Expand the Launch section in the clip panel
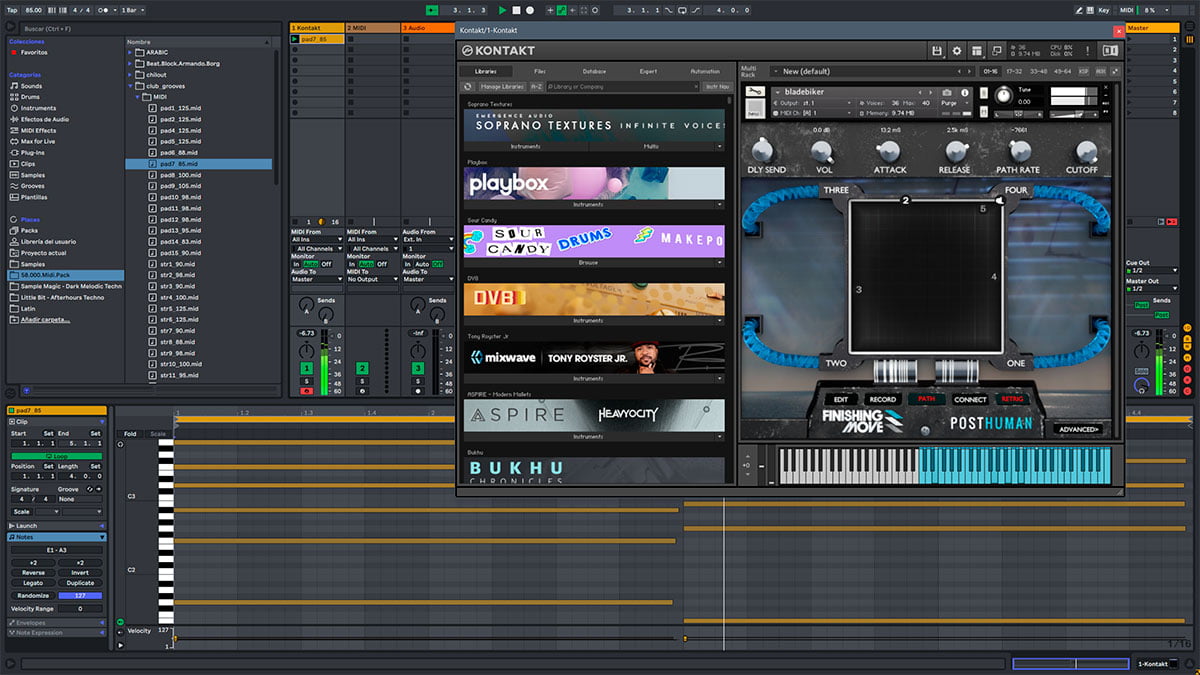1200x675 pixels. (x=55, y=525)
